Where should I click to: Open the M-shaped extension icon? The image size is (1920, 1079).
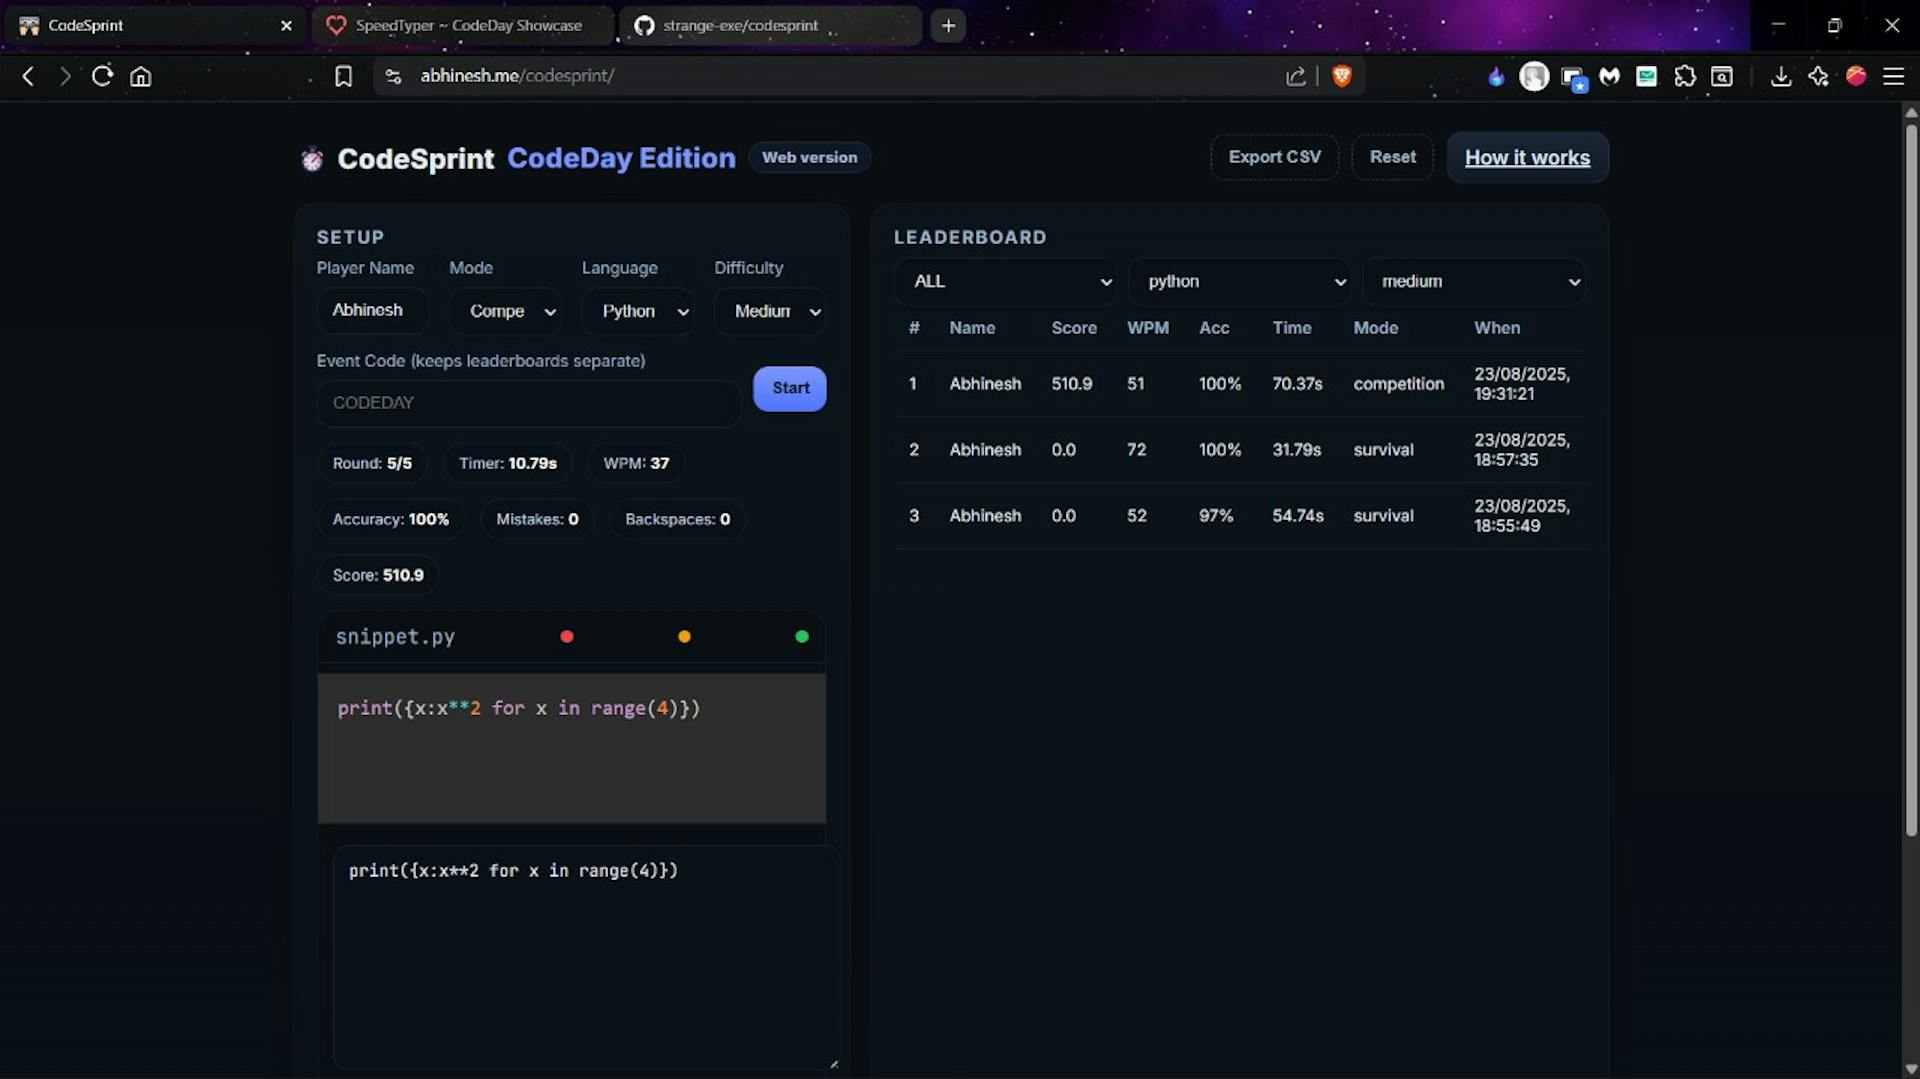[x=1609, y=76]
